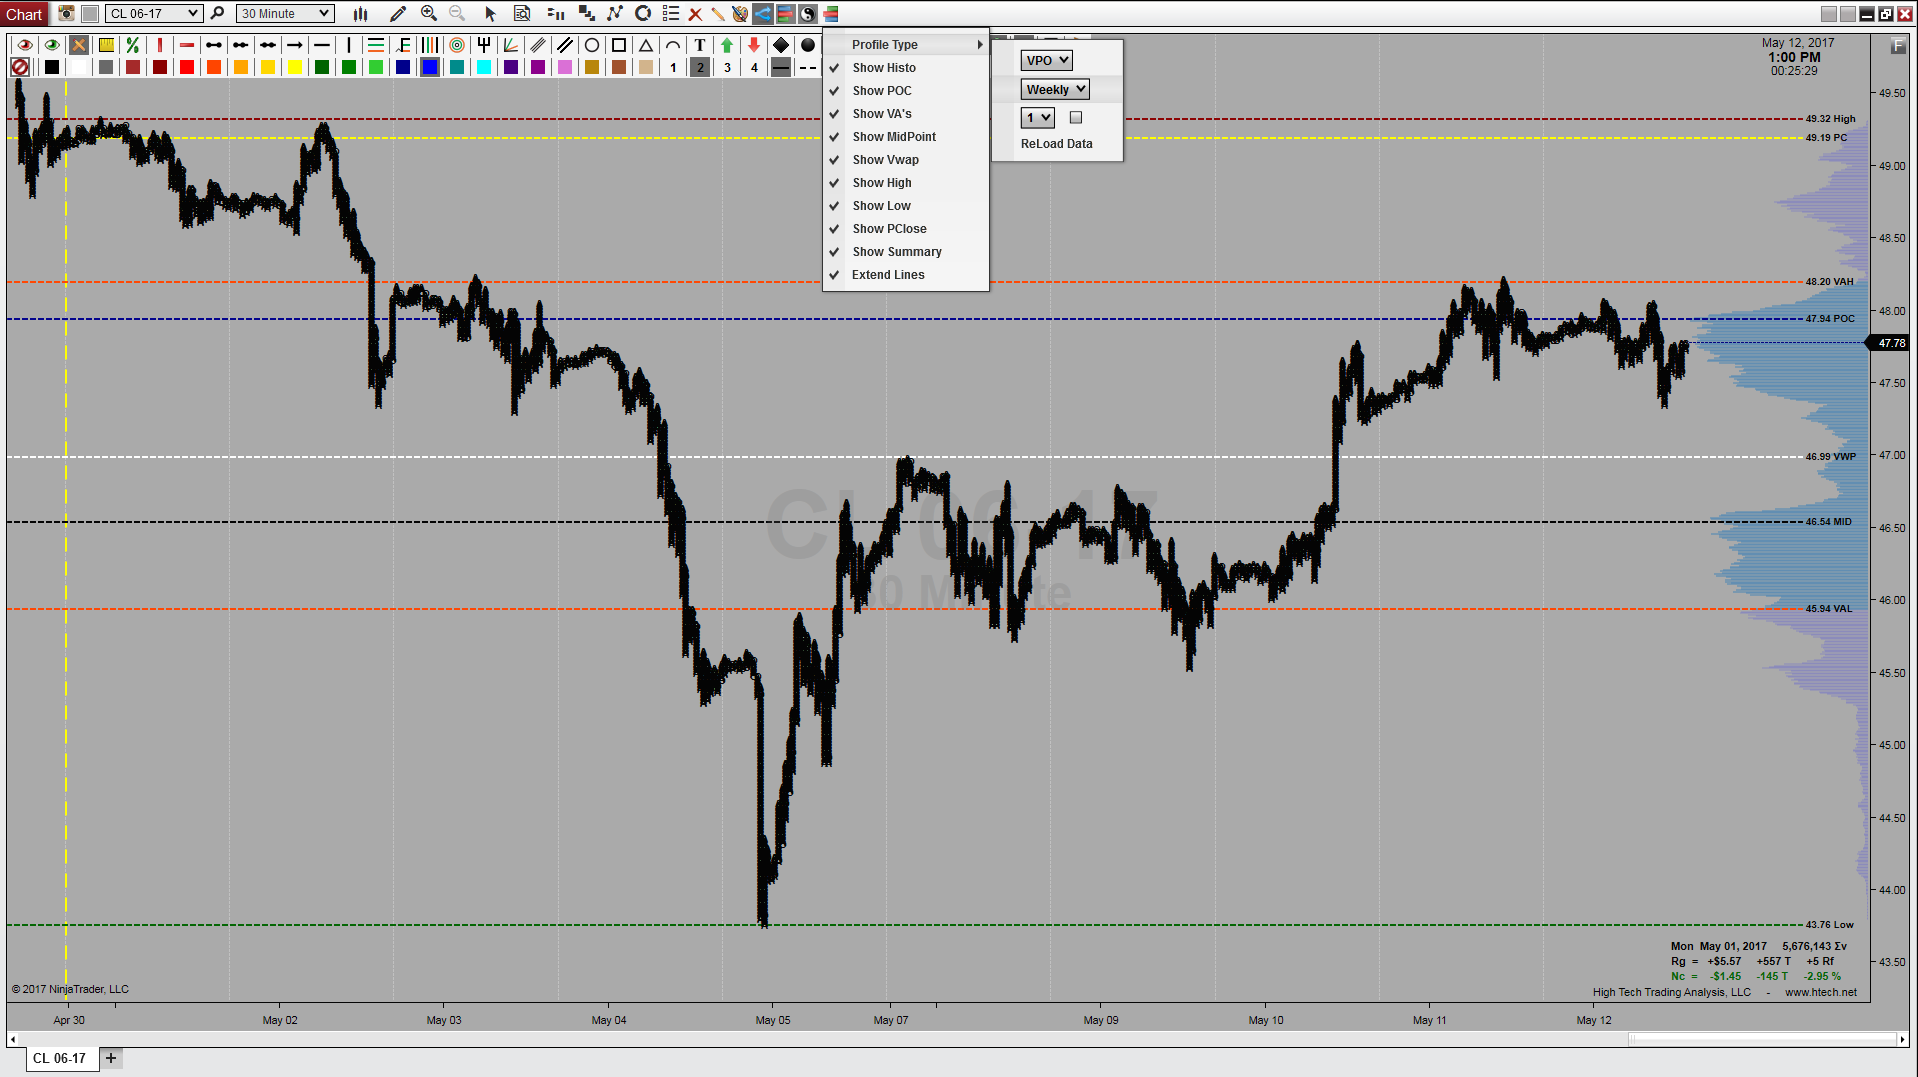The image size is (1918, 1077).
Task: Uncheck Show Vwap in the menu
Action: click(x=884, y=159)
